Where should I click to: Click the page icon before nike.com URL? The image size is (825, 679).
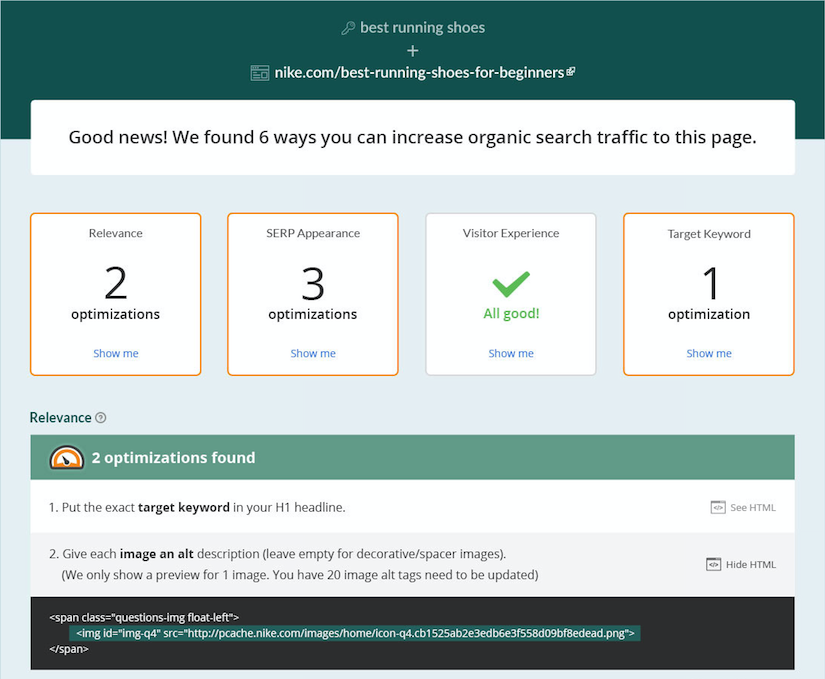(x=259, y=73)
